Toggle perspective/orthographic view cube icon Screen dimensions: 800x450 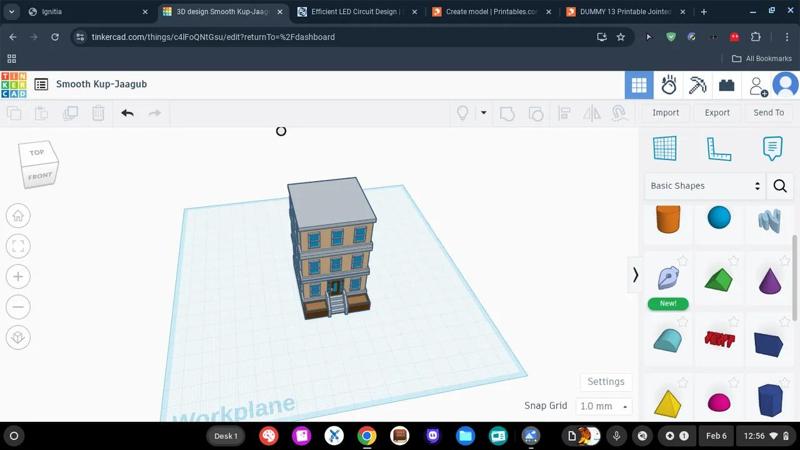point(18,337)
